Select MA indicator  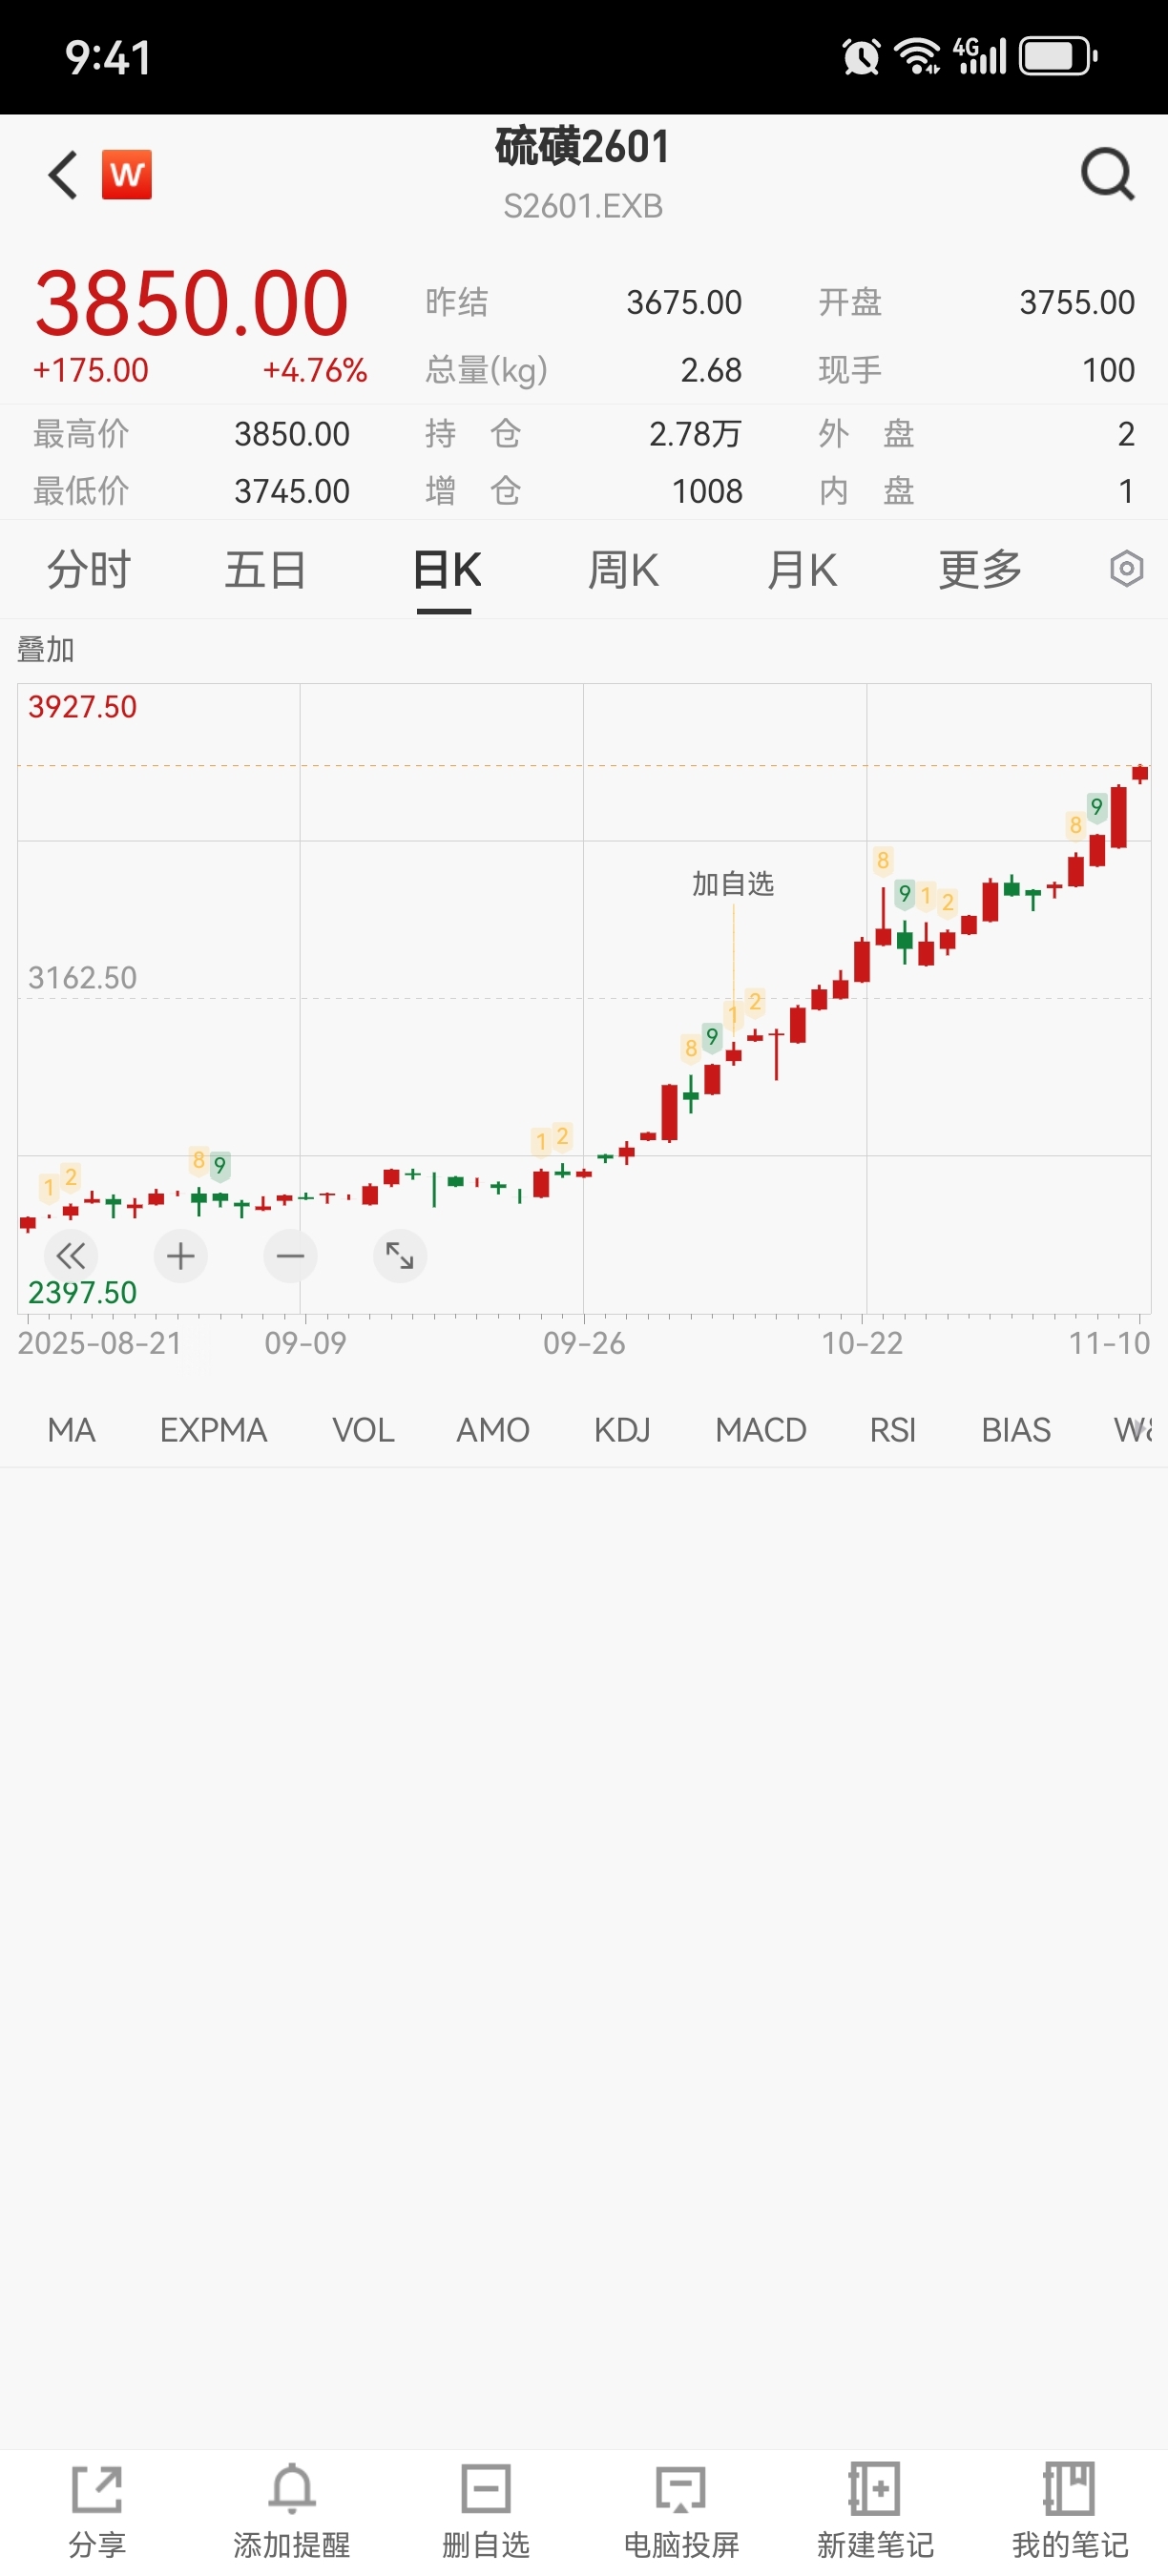[71, 1430]
